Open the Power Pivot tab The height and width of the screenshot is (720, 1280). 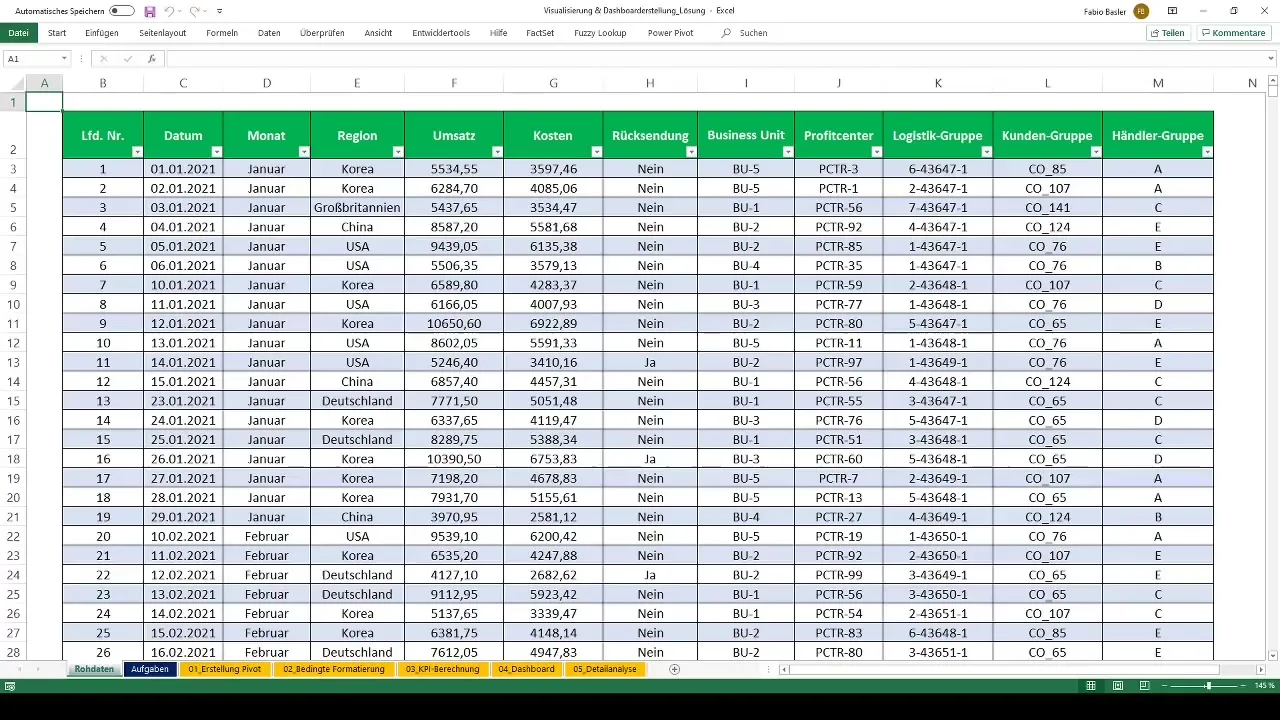coord(670,33)
